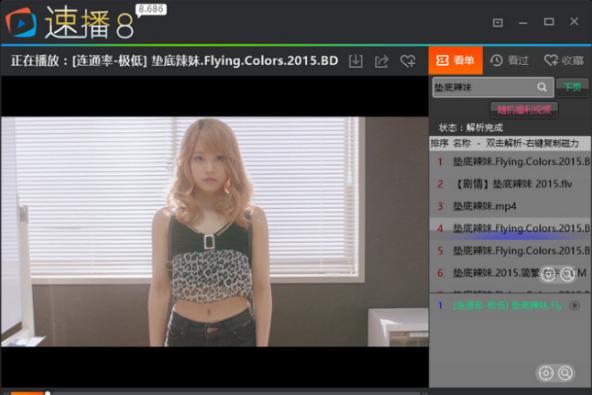Open settings gear at bottom of playlist panel

(546, 373)
